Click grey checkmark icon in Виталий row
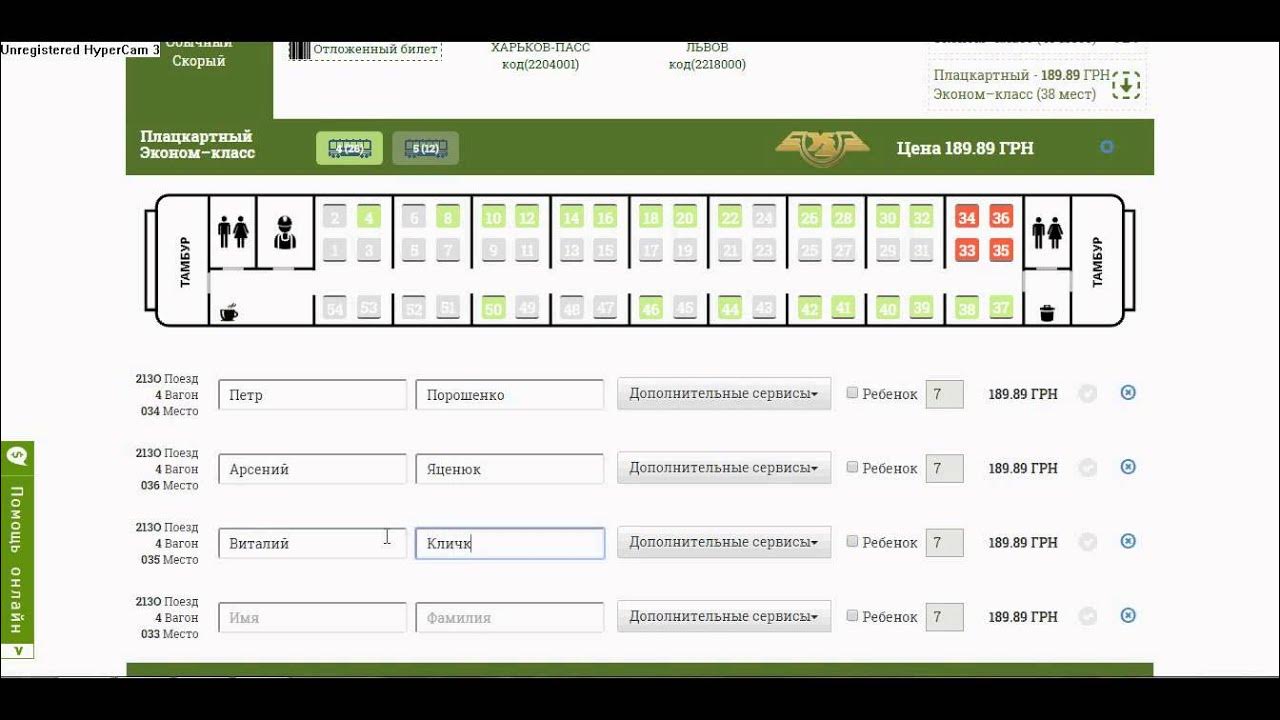 point(1088,542)
